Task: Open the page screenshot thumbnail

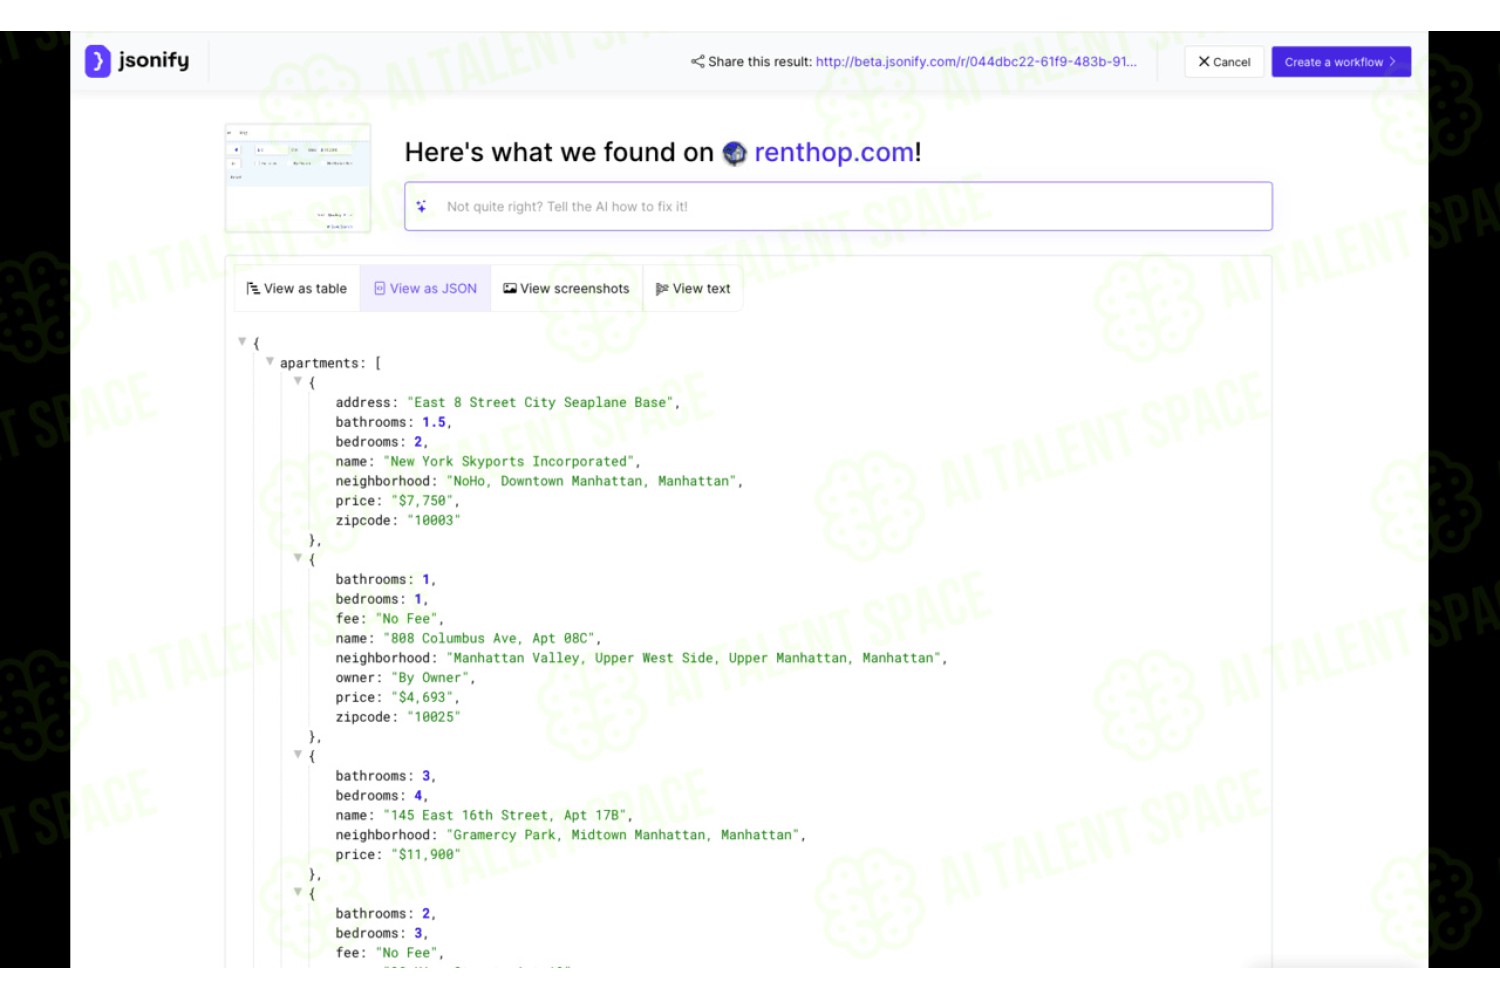Action: click(298, 178)
